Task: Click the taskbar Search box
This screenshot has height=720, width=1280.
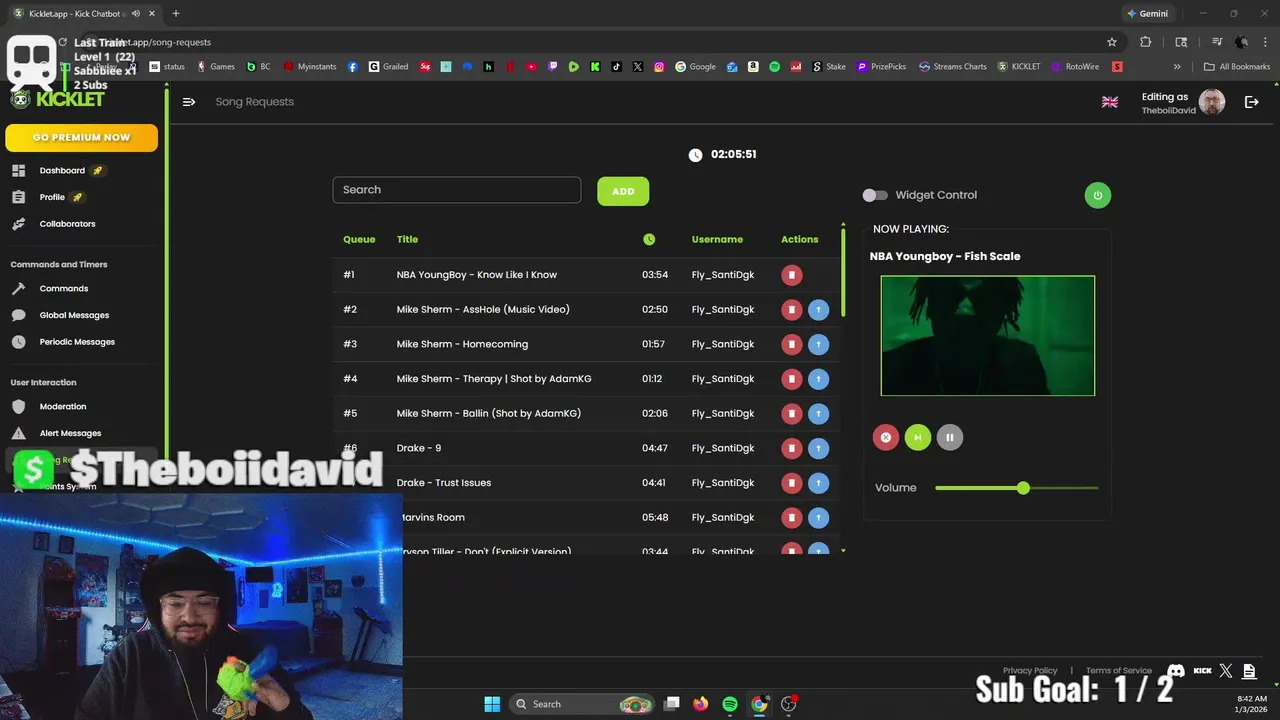Action: coord(581,704)
